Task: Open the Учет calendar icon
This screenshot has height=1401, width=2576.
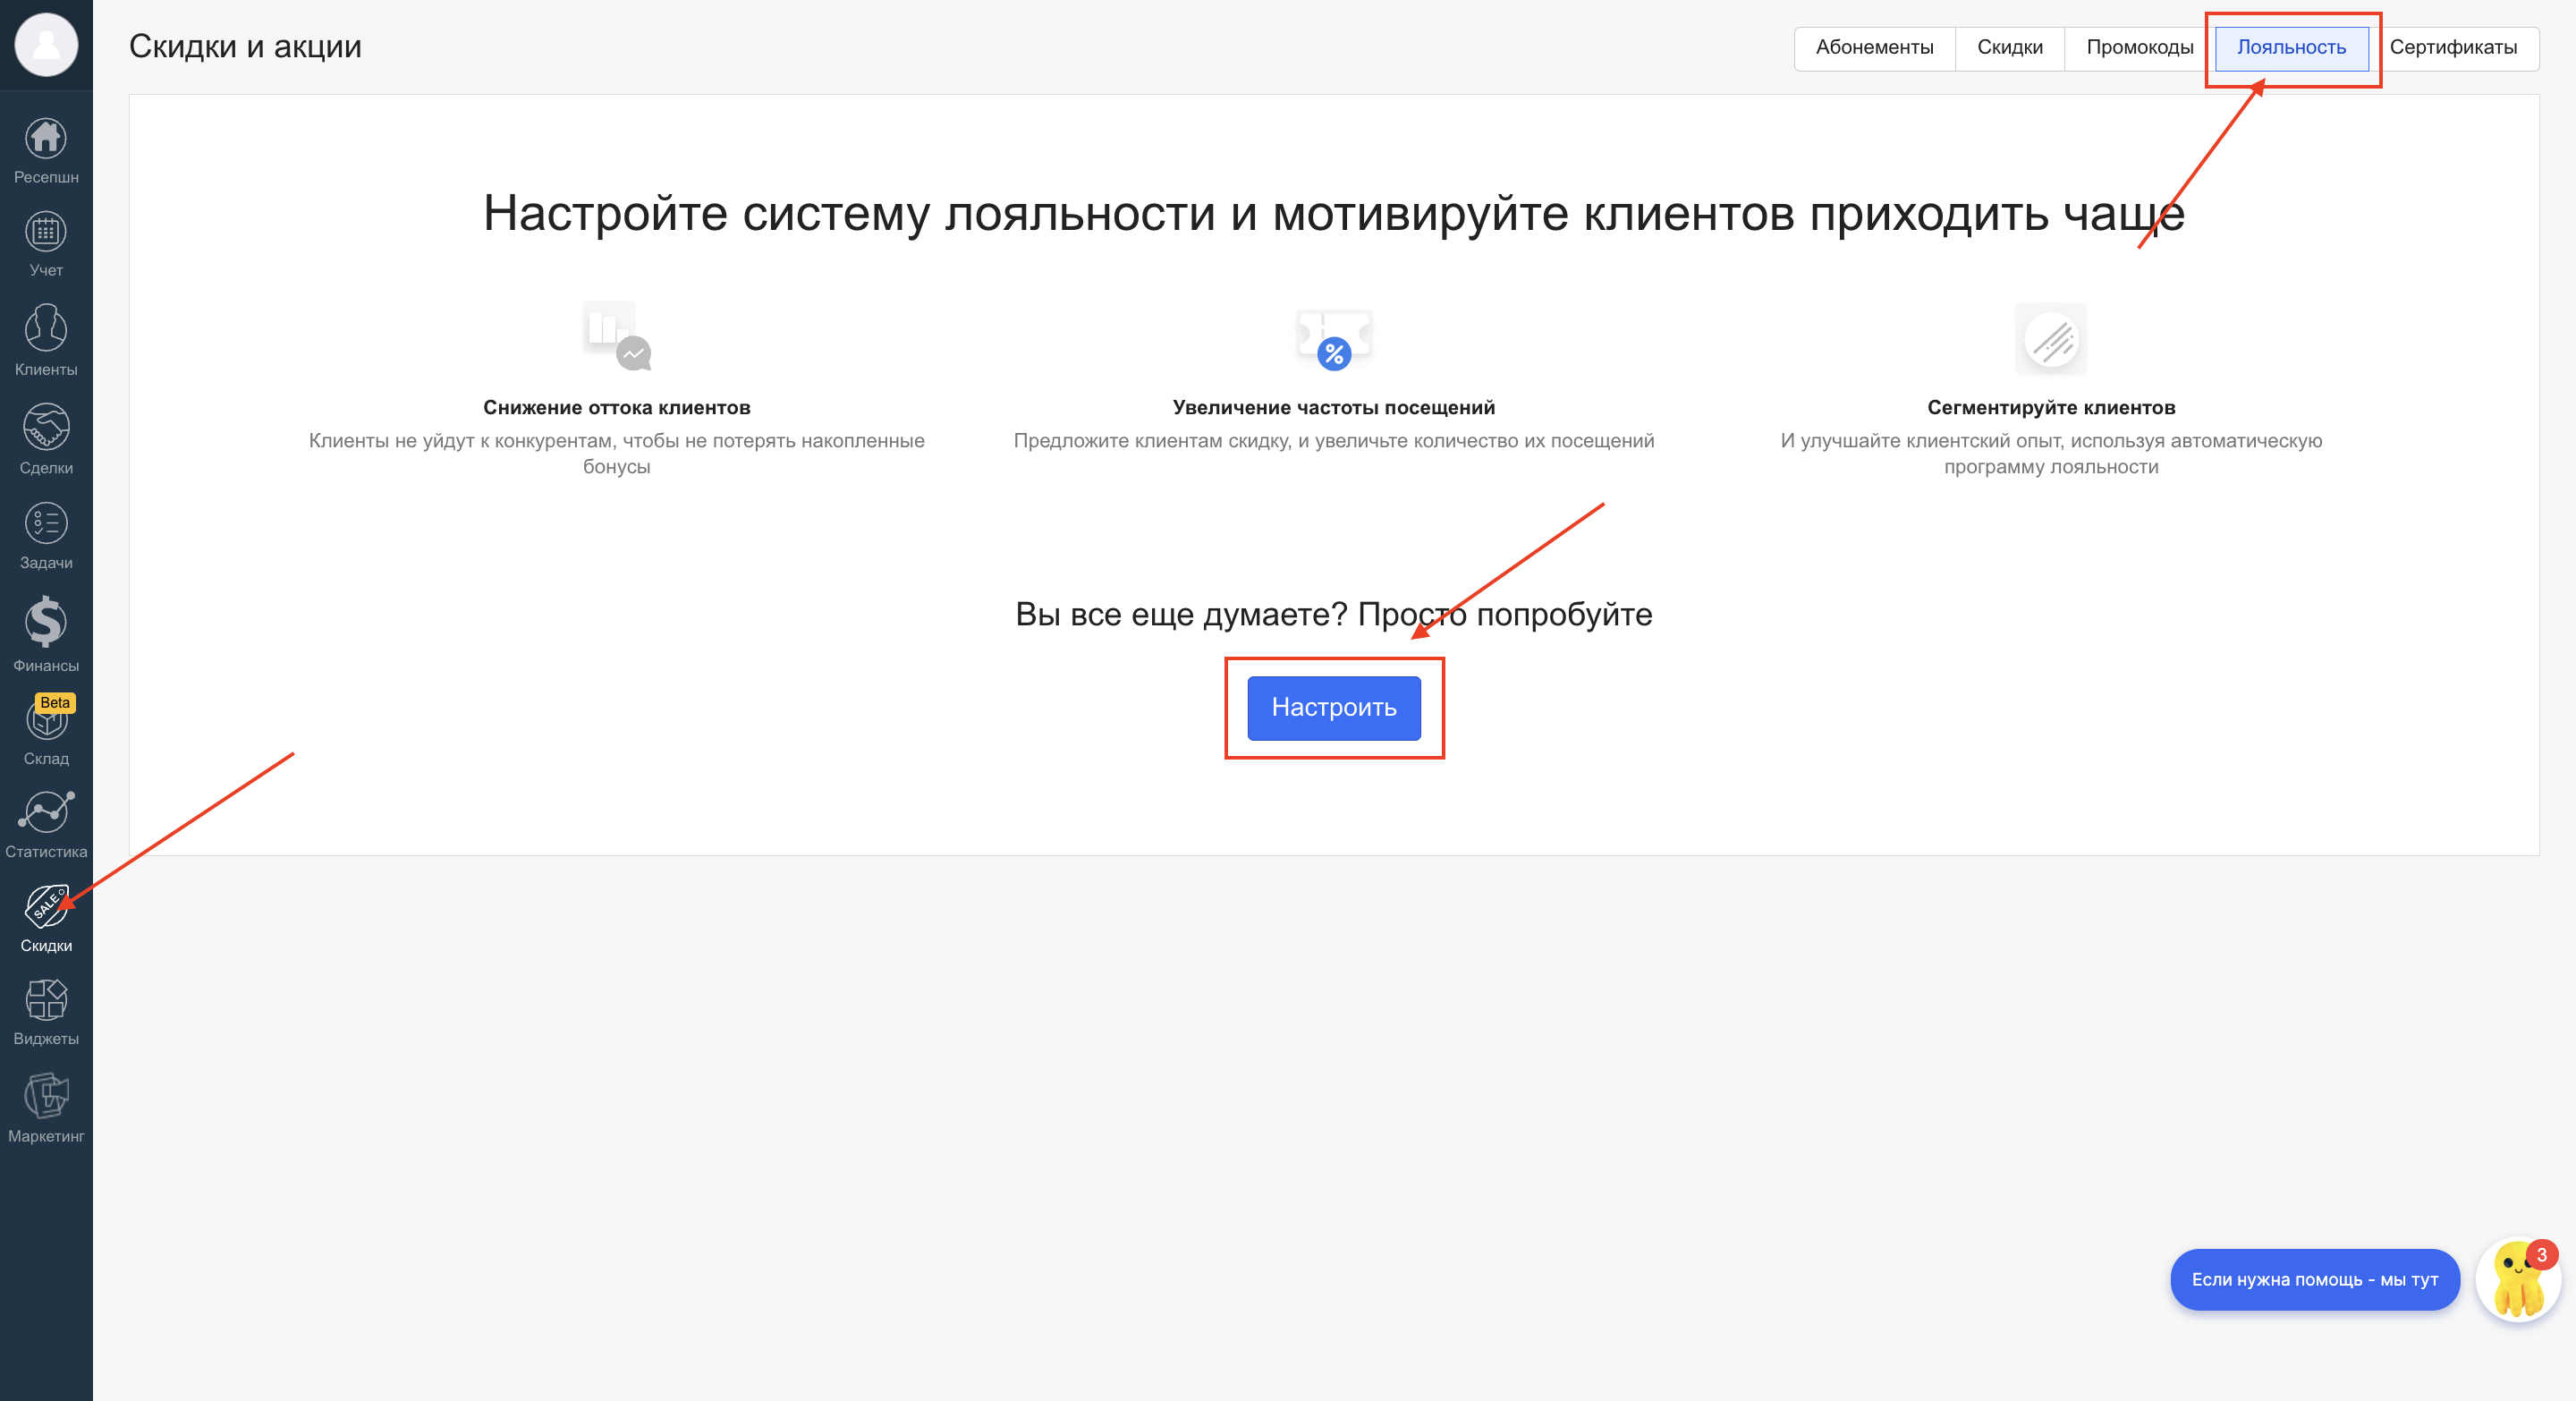Action: [x=46, y=233]
